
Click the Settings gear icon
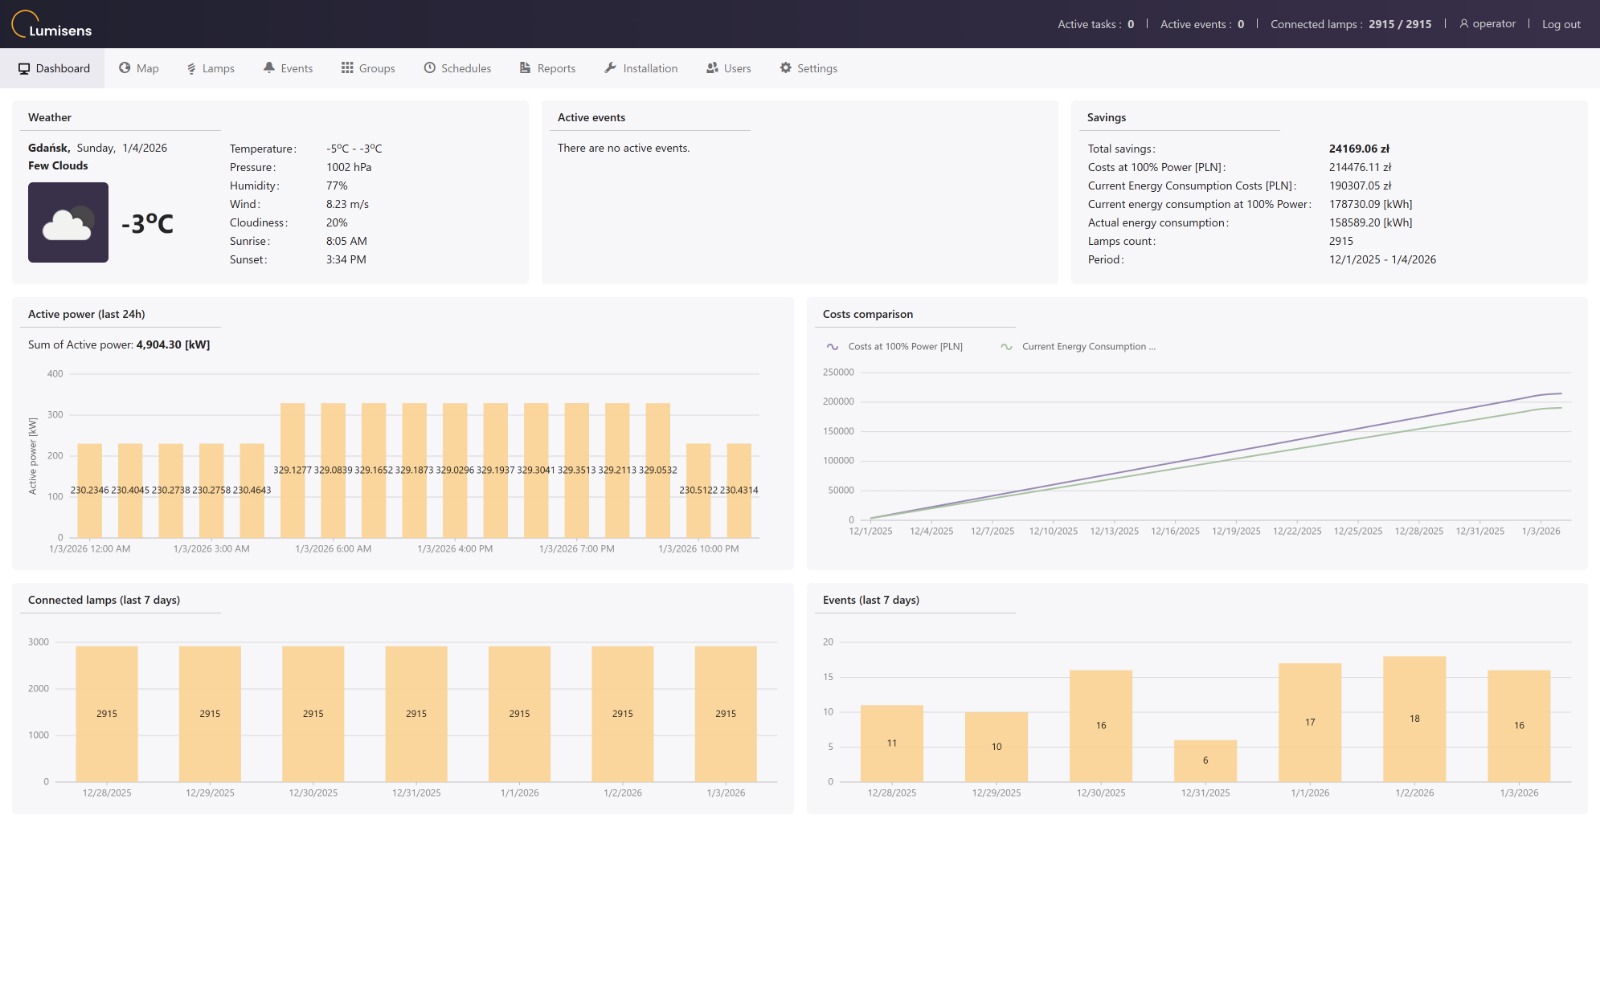[x=786, y=68]
